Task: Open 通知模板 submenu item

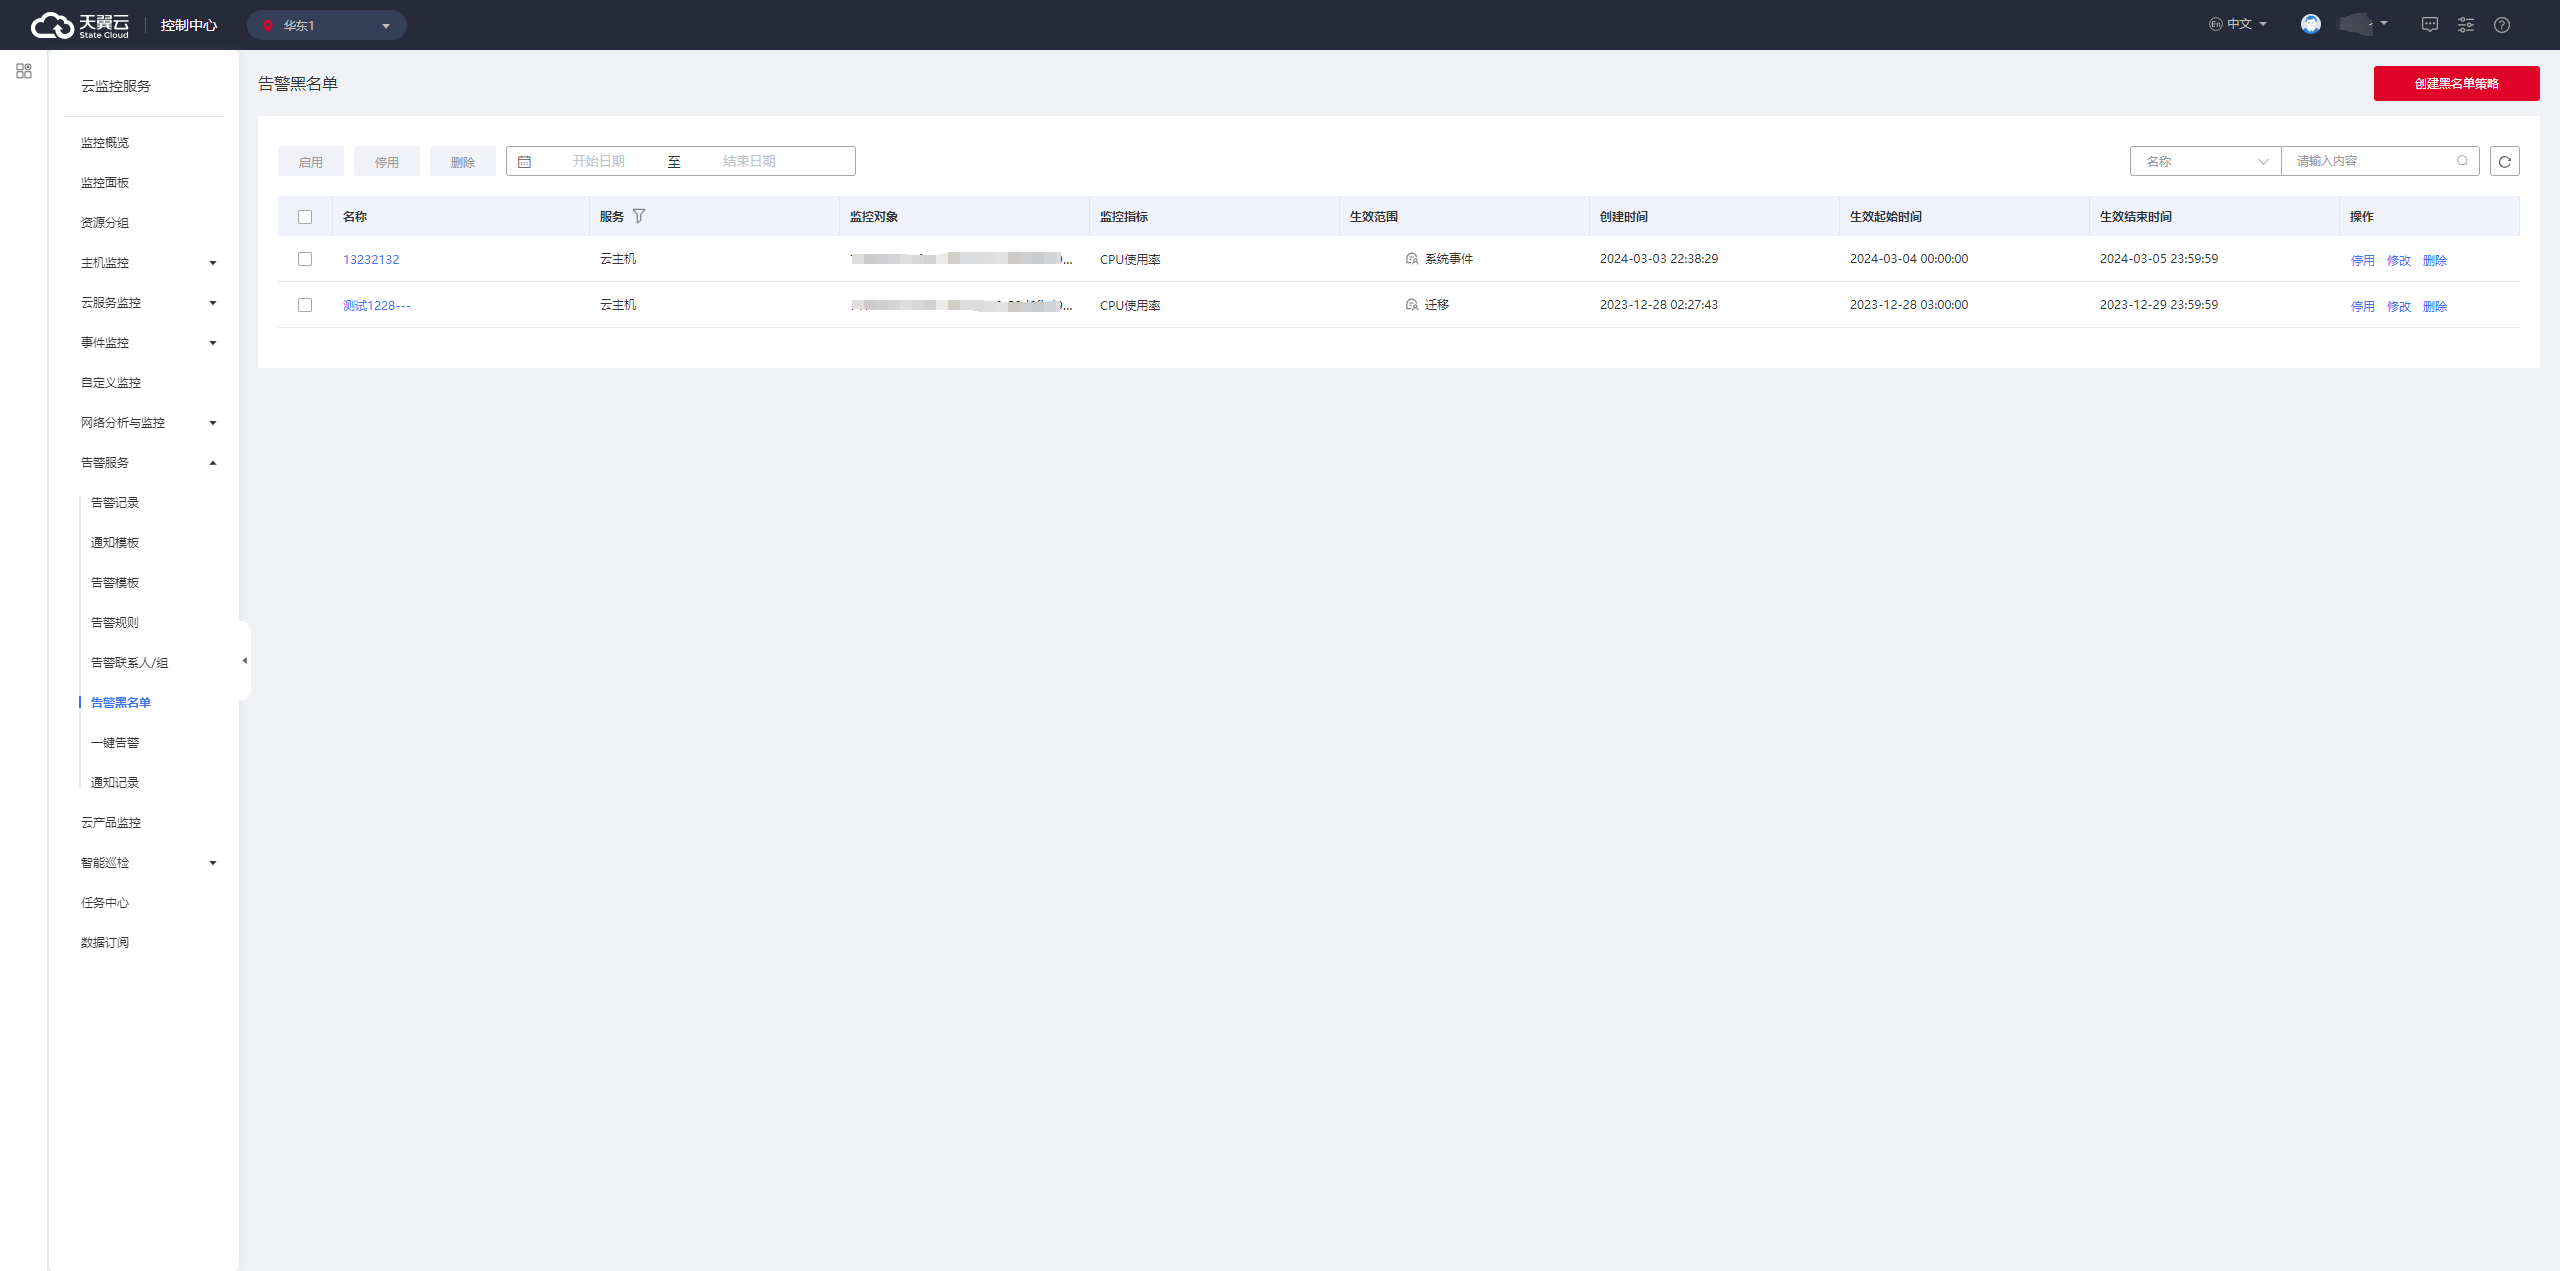Action: point(115,543)
